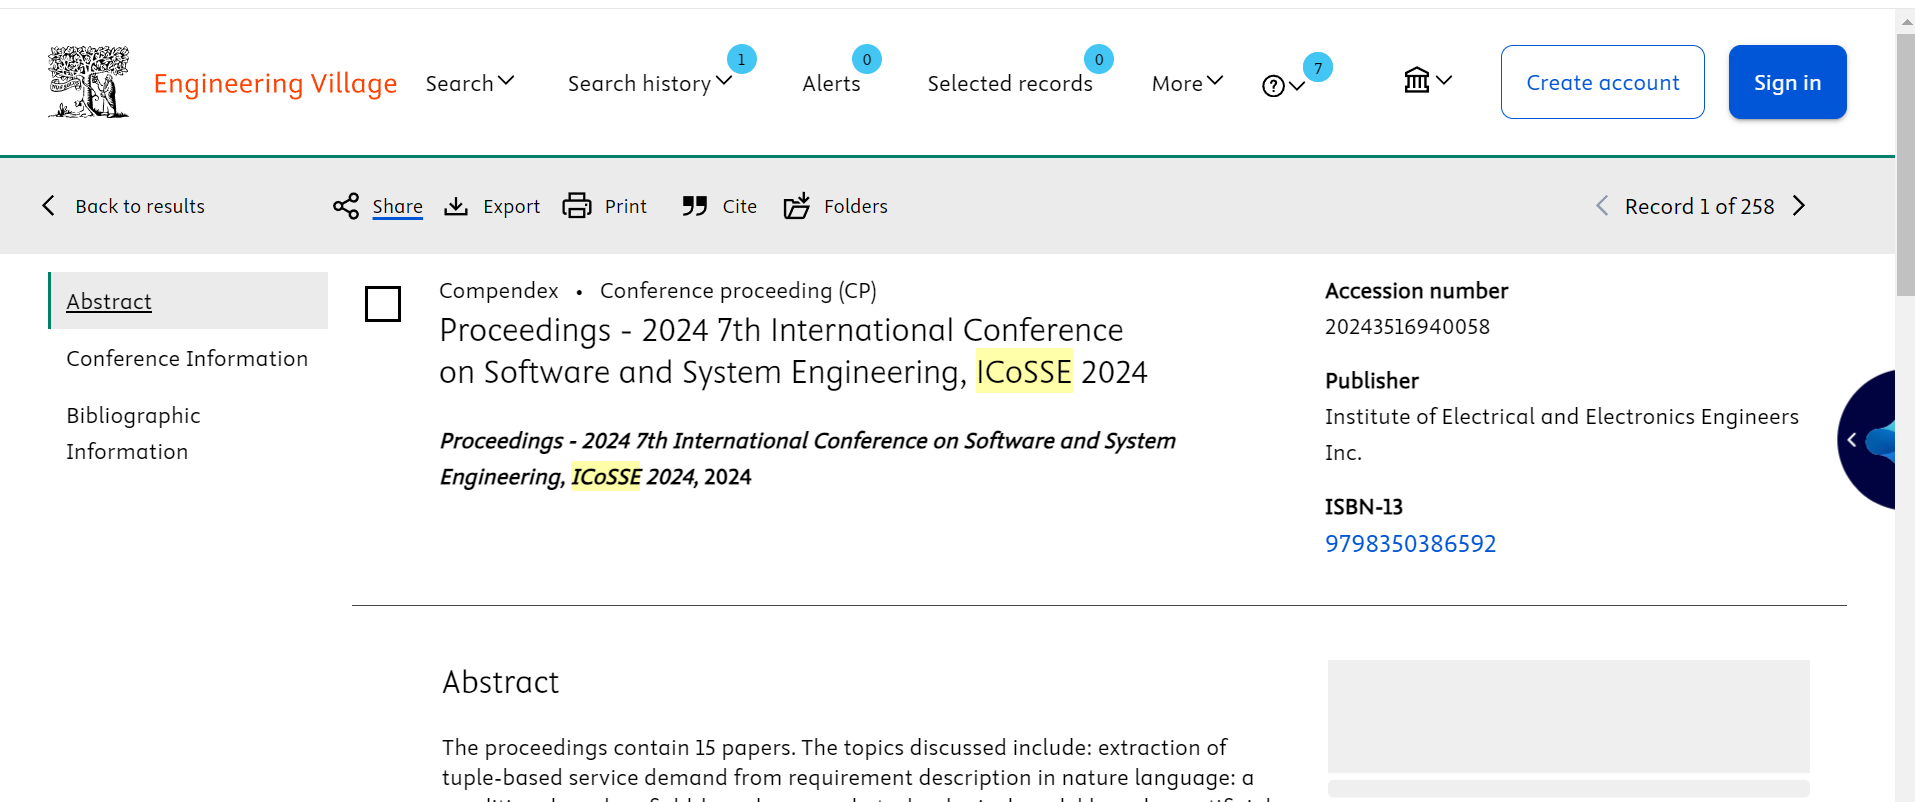Click the Folders icon
The image size is (1915, 802).
point(797,206)
